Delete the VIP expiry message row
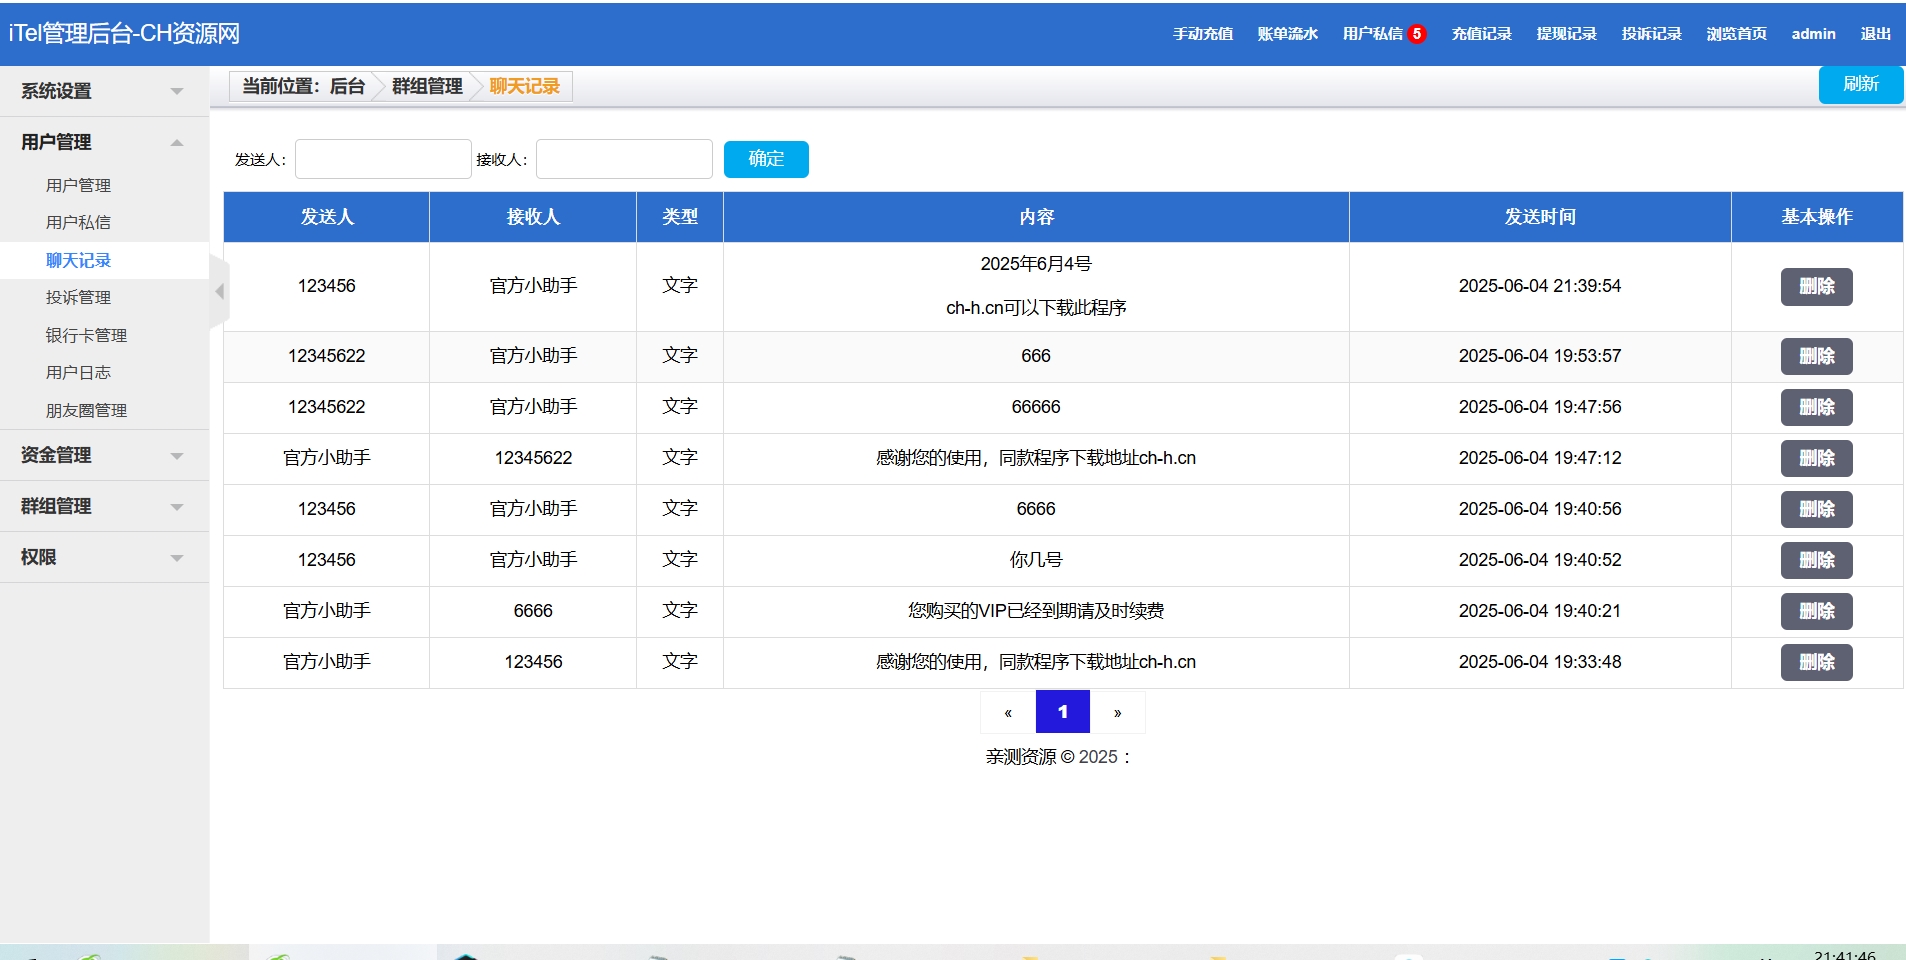The width and height of the screenshot is (1906, 960). (1816, 612)
